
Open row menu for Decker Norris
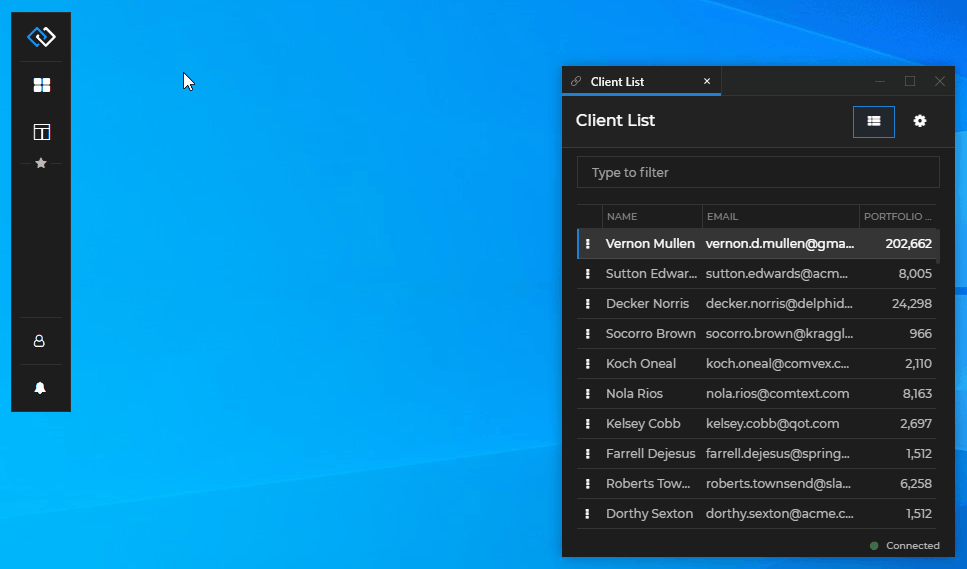[x=588, y=304]
